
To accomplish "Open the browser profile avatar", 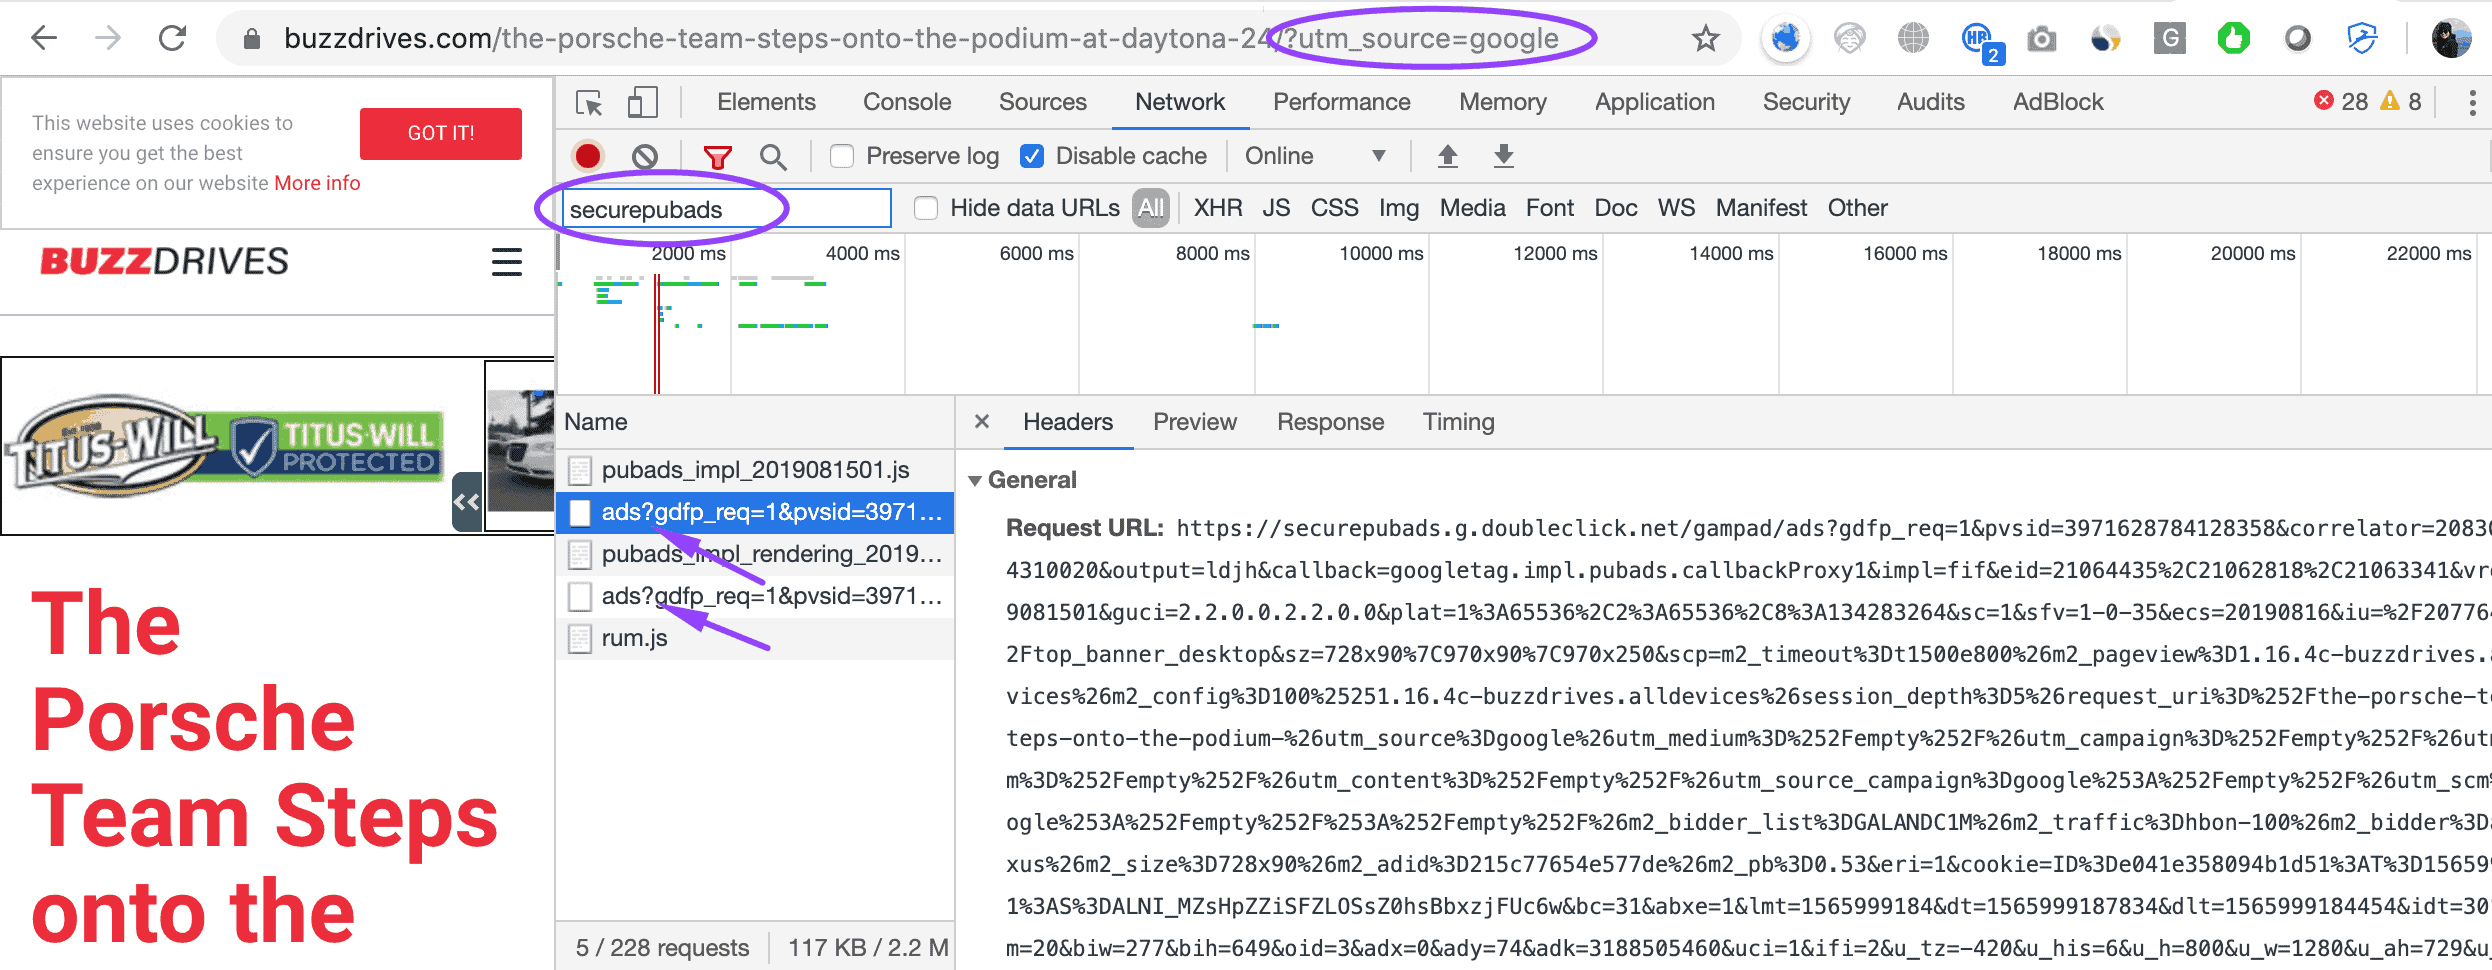I will [2451, 39].
